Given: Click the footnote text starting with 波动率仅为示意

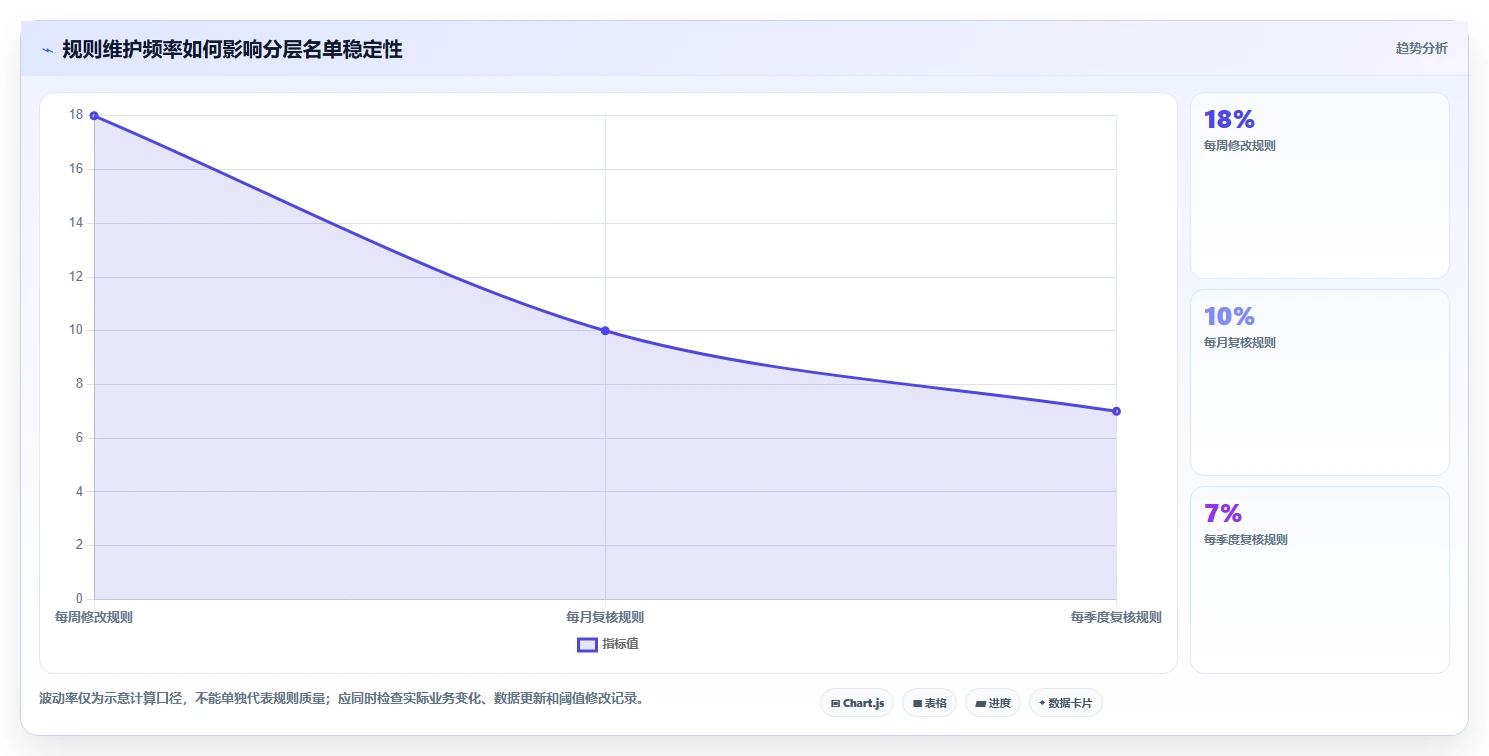Looking at the screenshot, I should tap(344, 698).
